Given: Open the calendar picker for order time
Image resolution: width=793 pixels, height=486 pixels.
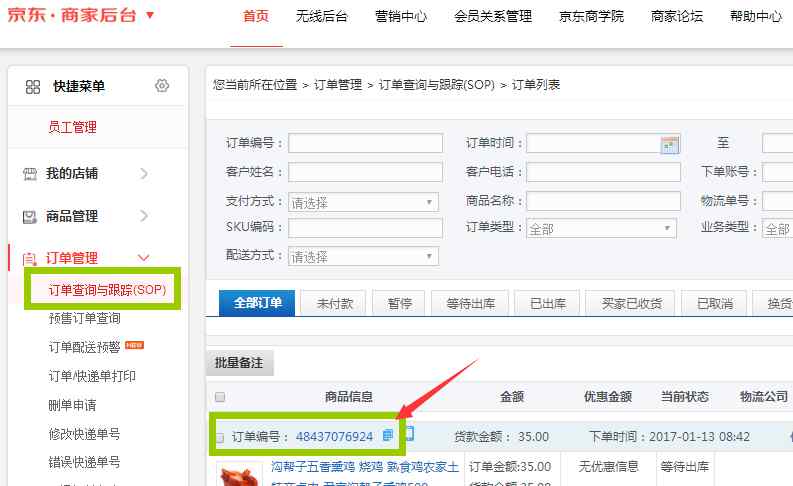Looking at the screenshot, I should coord(670,144).
